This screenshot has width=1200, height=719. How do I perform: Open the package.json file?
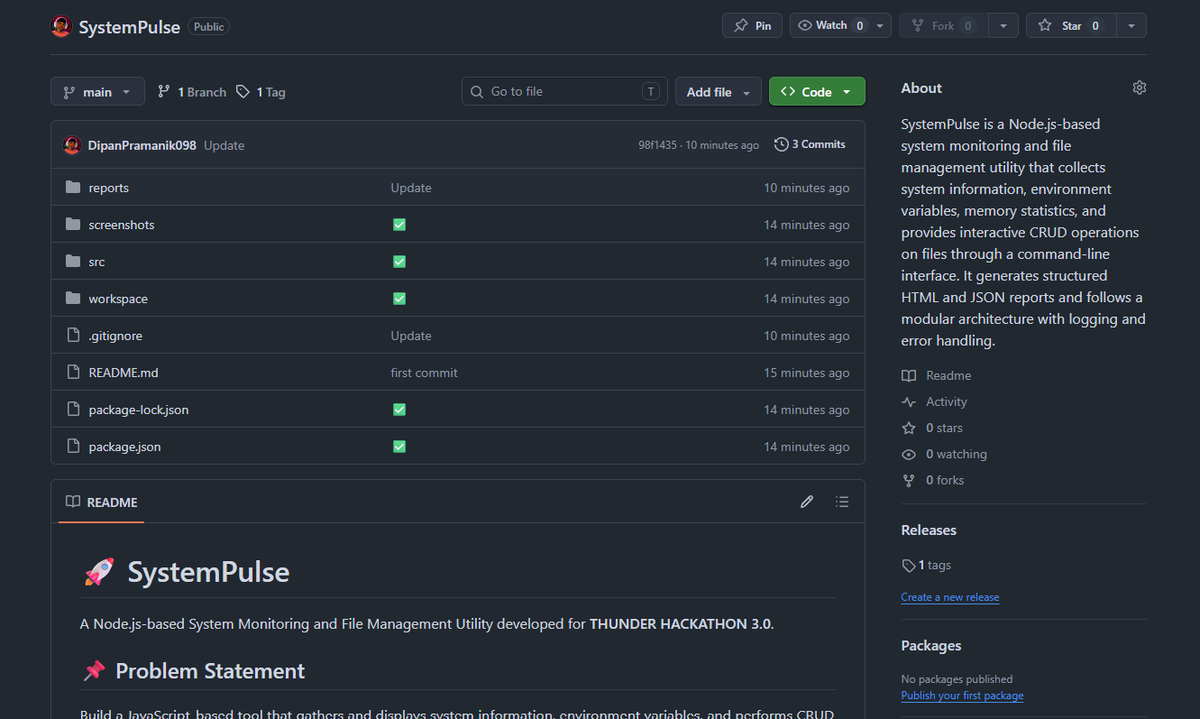tap(125, 447)
